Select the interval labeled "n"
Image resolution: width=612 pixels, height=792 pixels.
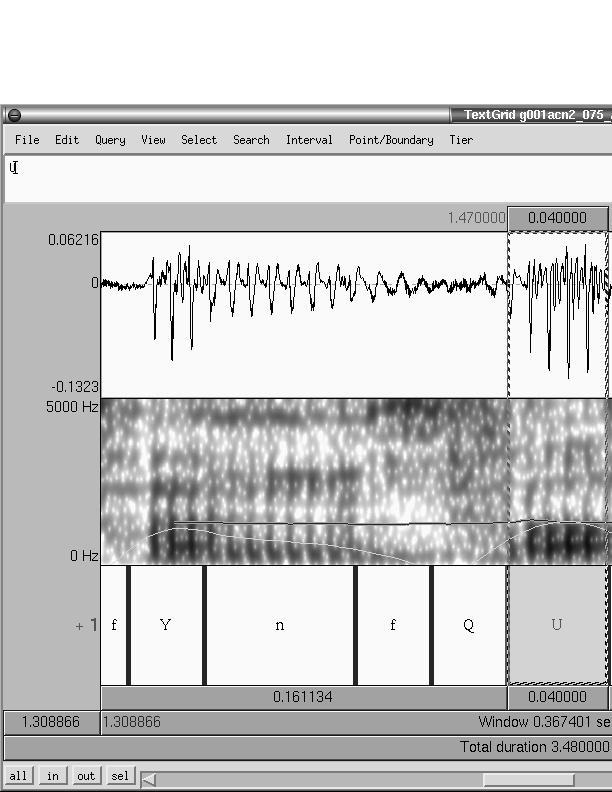pos(280,625)
